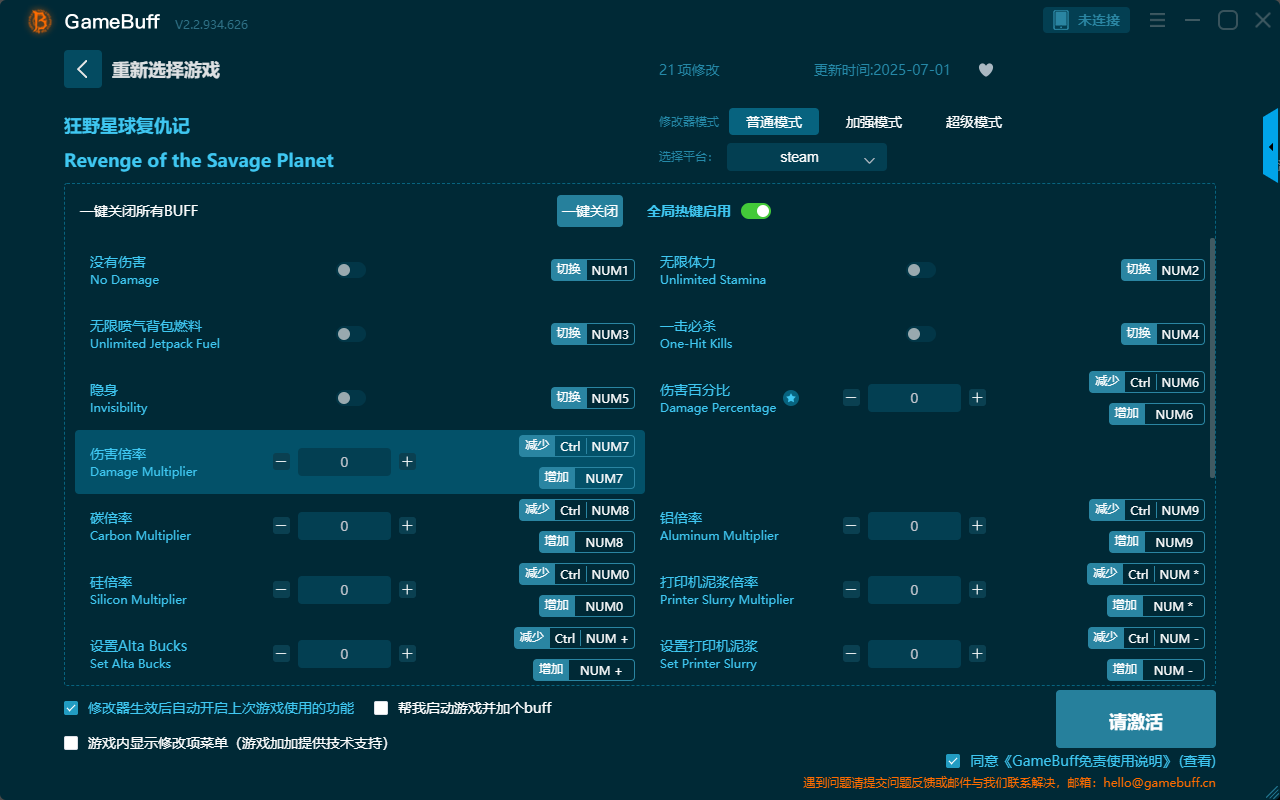Click the Silicon Multiplier value field
Viewport: 1280px width, 800px height.
click(344, 590)
